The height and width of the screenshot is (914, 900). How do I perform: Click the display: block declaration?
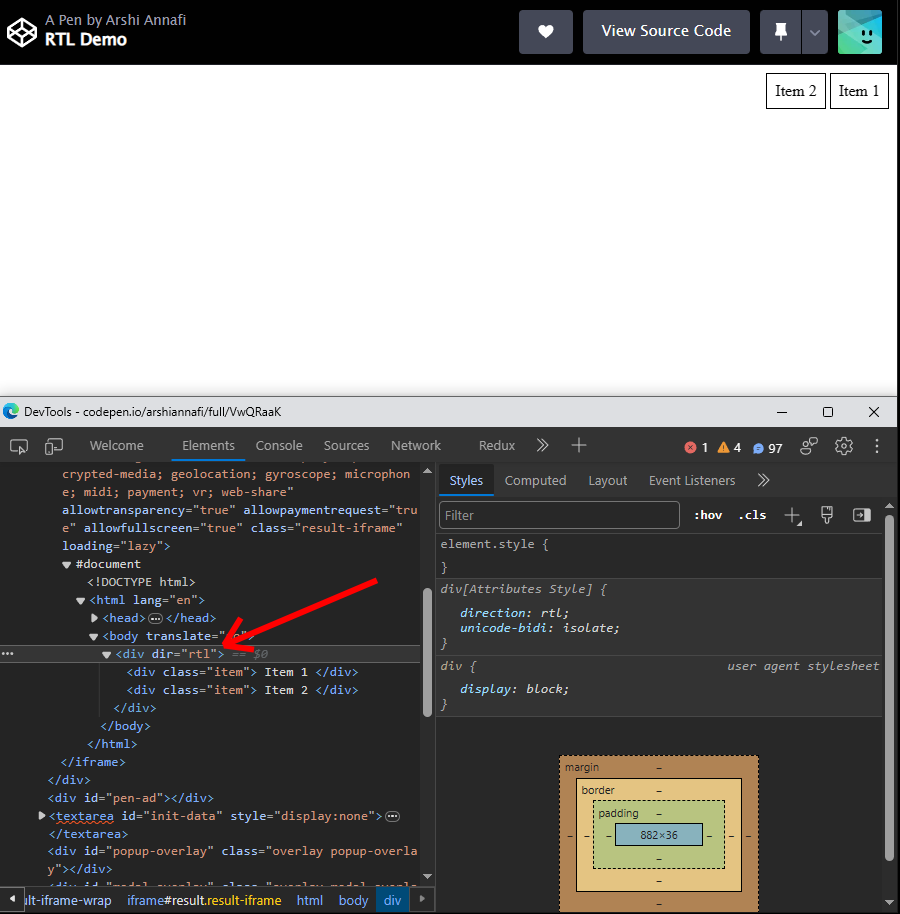514,689
